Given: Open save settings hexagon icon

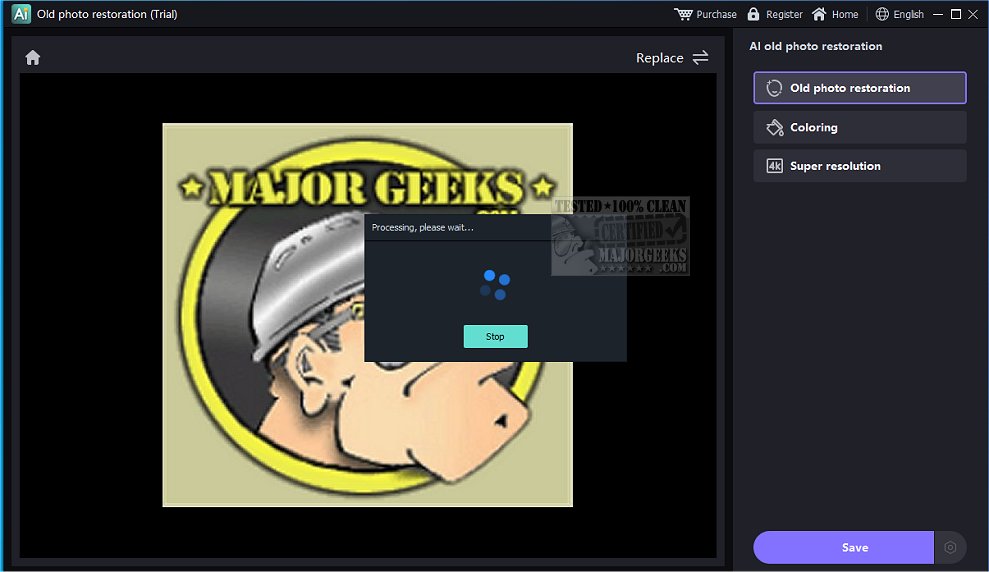Looking at the screenshot, I should point(950,547).
